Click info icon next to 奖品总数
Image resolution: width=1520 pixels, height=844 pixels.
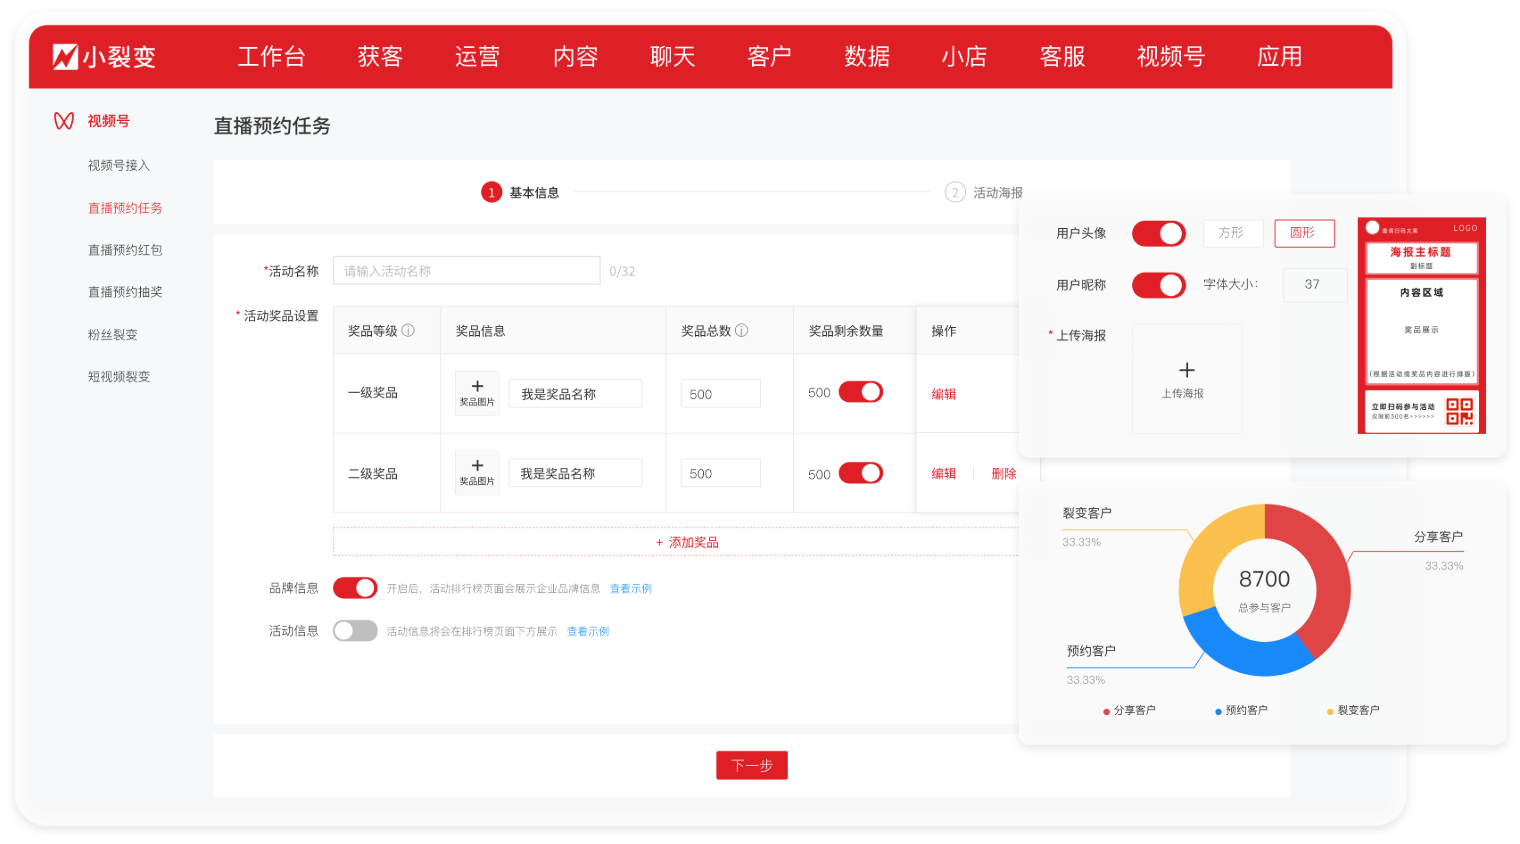tap(742, 331)
